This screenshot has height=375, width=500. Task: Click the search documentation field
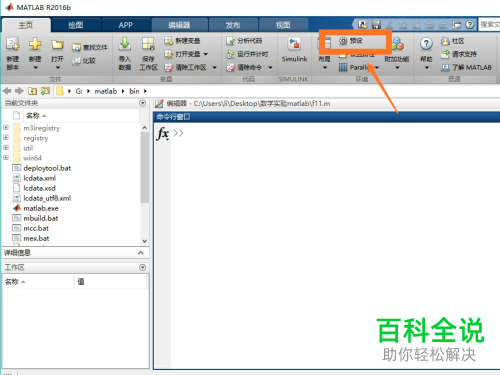[489, 24]
